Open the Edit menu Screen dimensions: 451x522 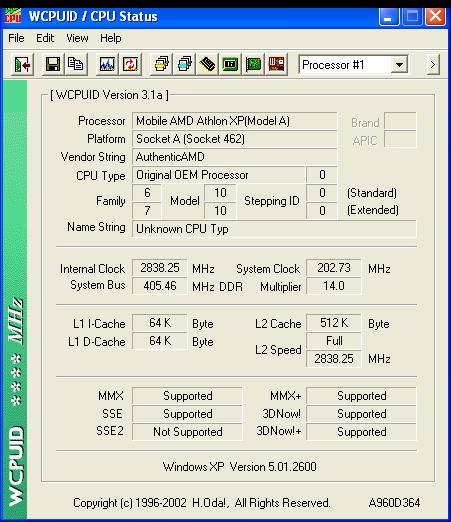click(x=45, y=38)
